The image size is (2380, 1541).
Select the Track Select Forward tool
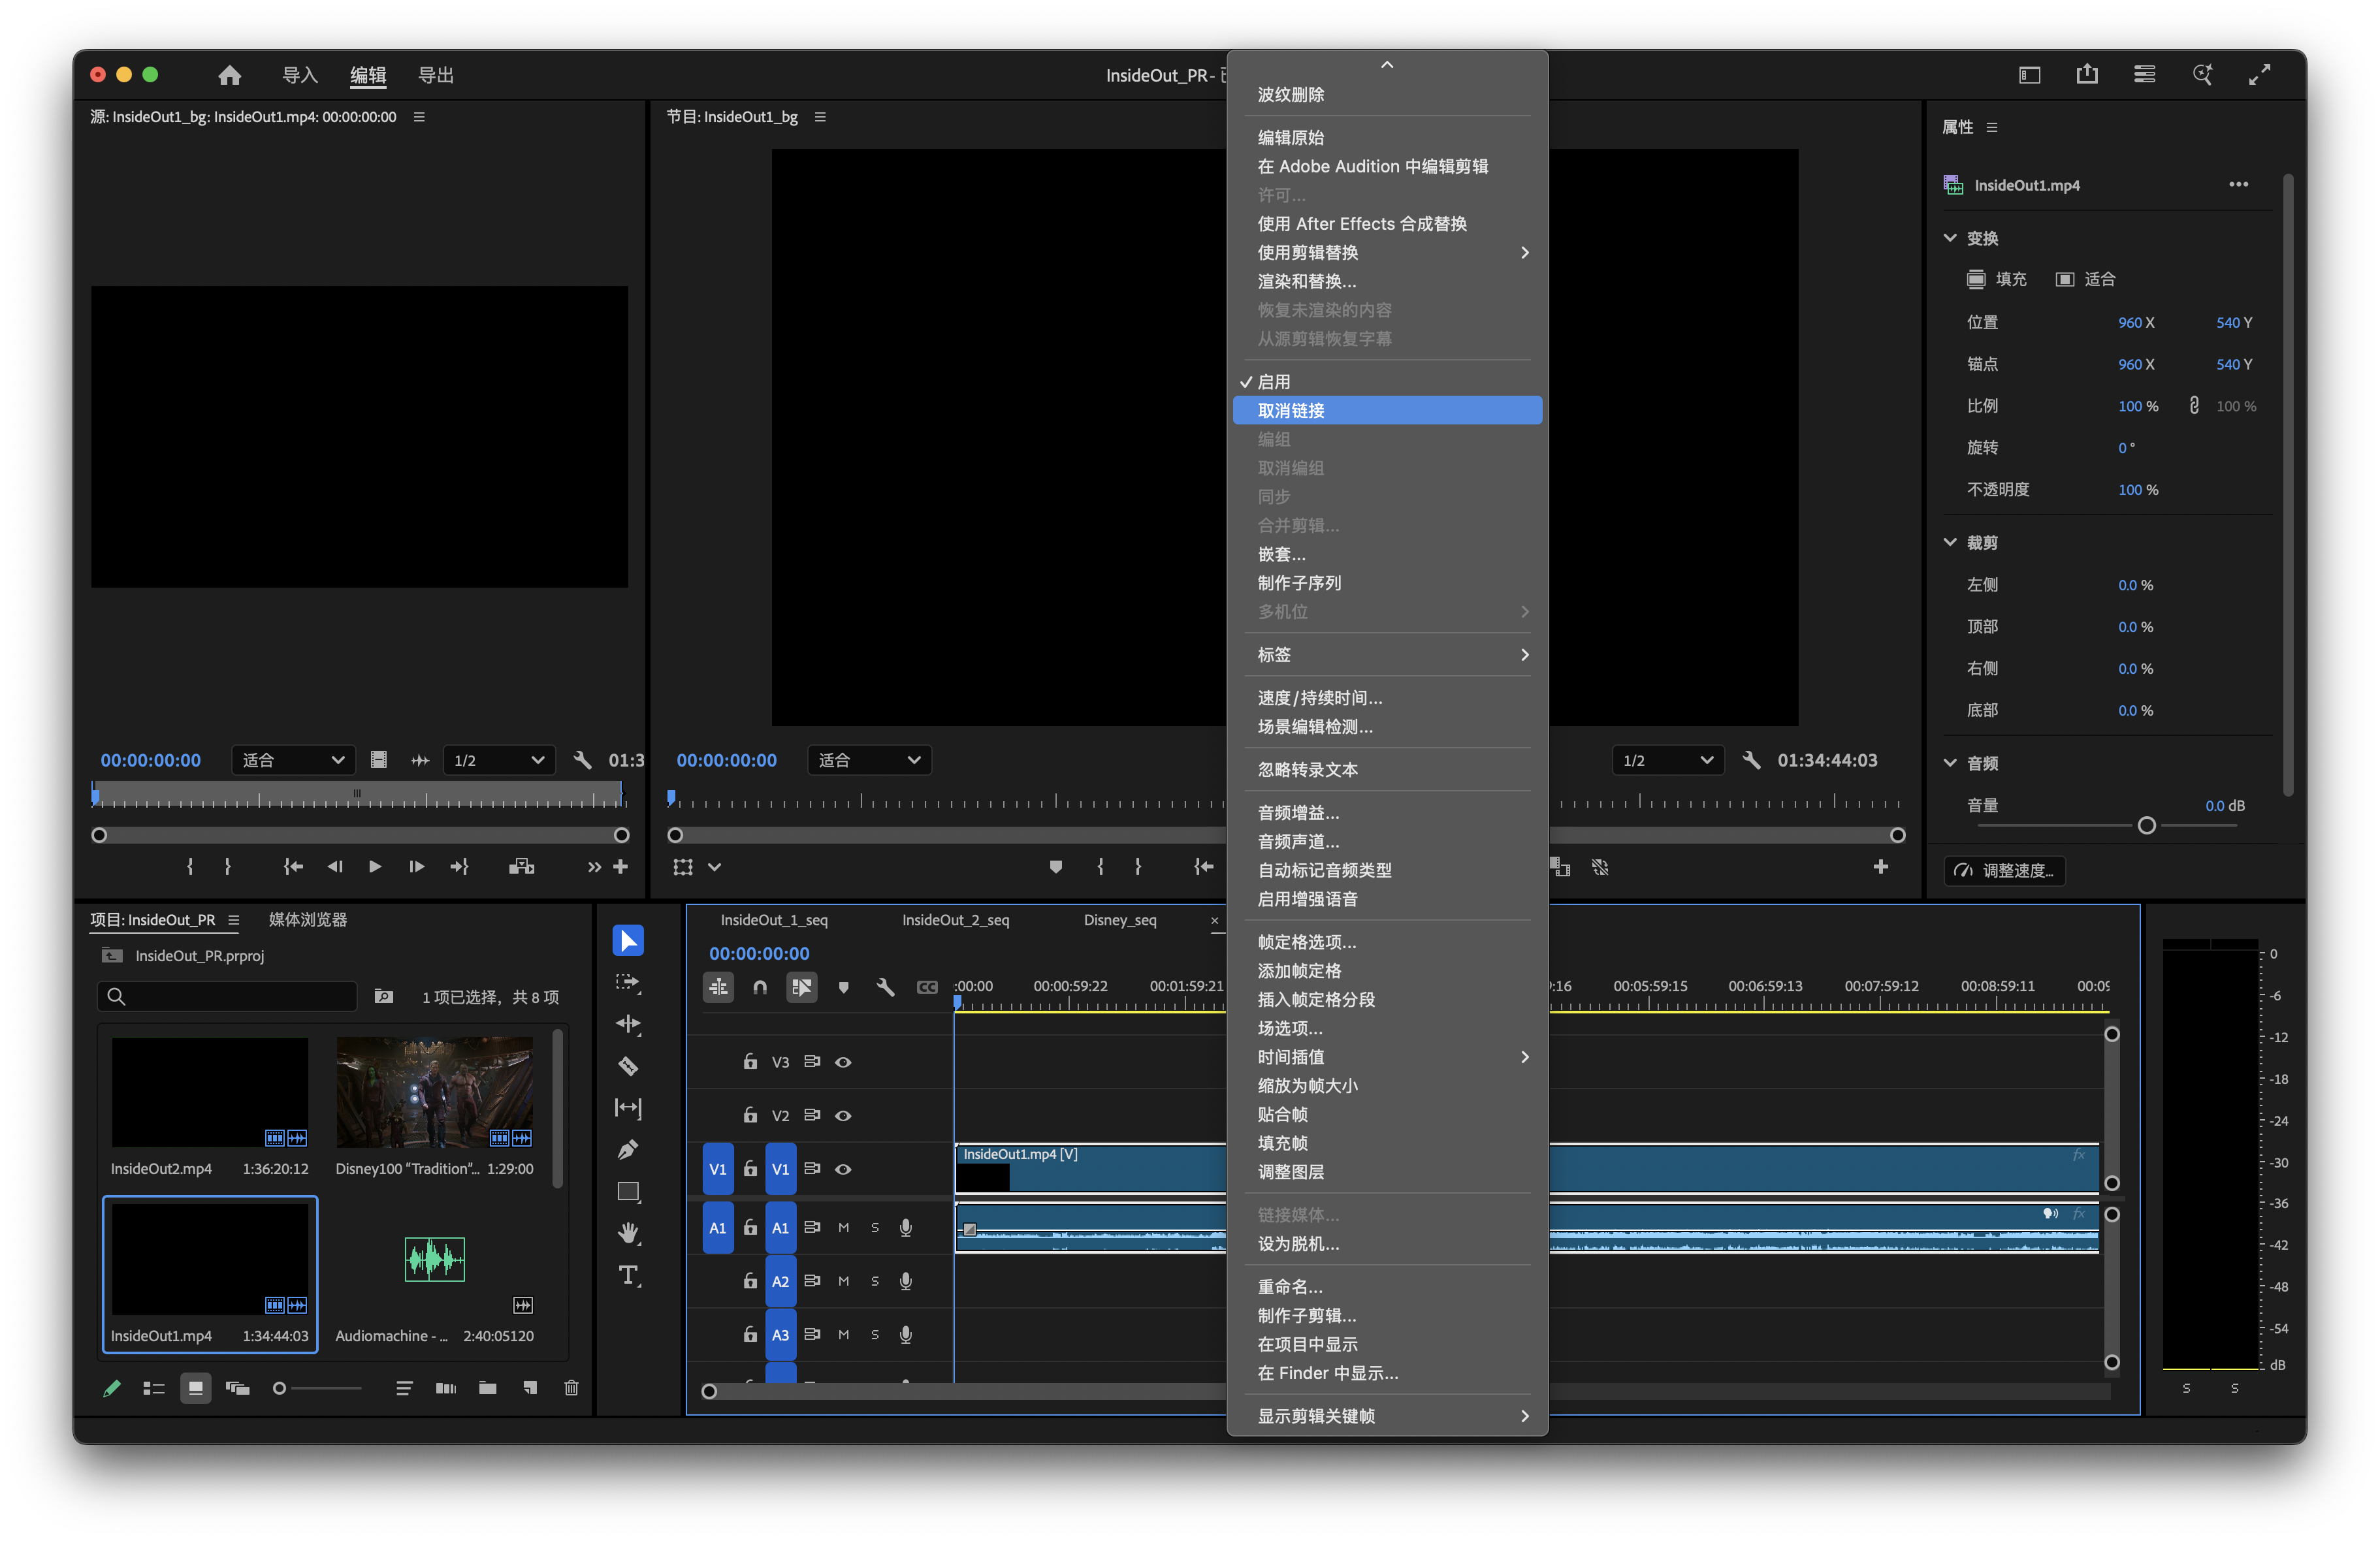(628, 983)
